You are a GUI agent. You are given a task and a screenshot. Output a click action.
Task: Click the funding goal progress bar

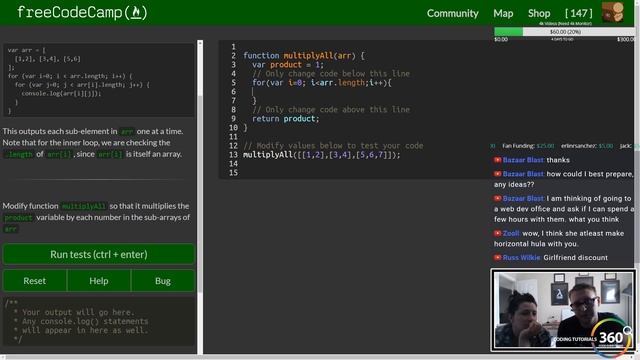pyautogui.click(x=564, y=31)
